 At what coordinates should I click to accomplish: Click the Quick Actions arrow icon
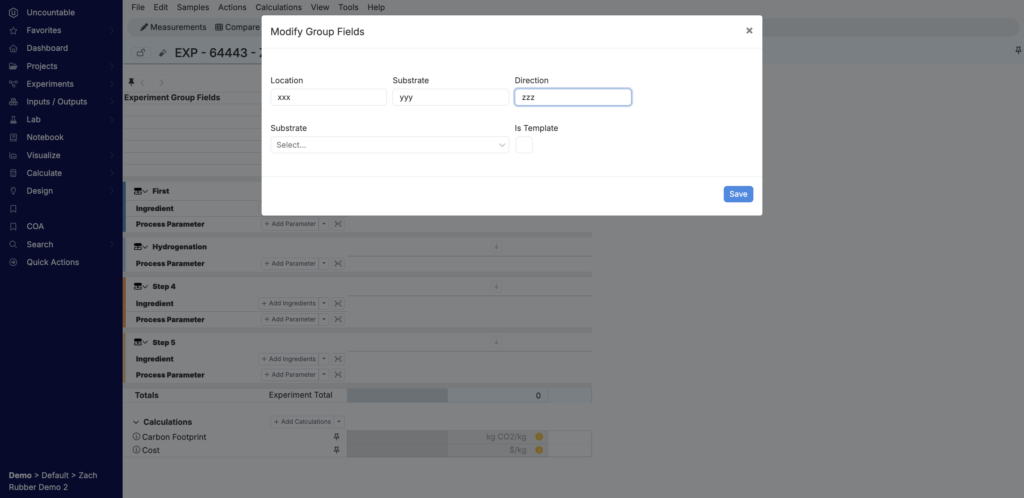click(13, 262)
